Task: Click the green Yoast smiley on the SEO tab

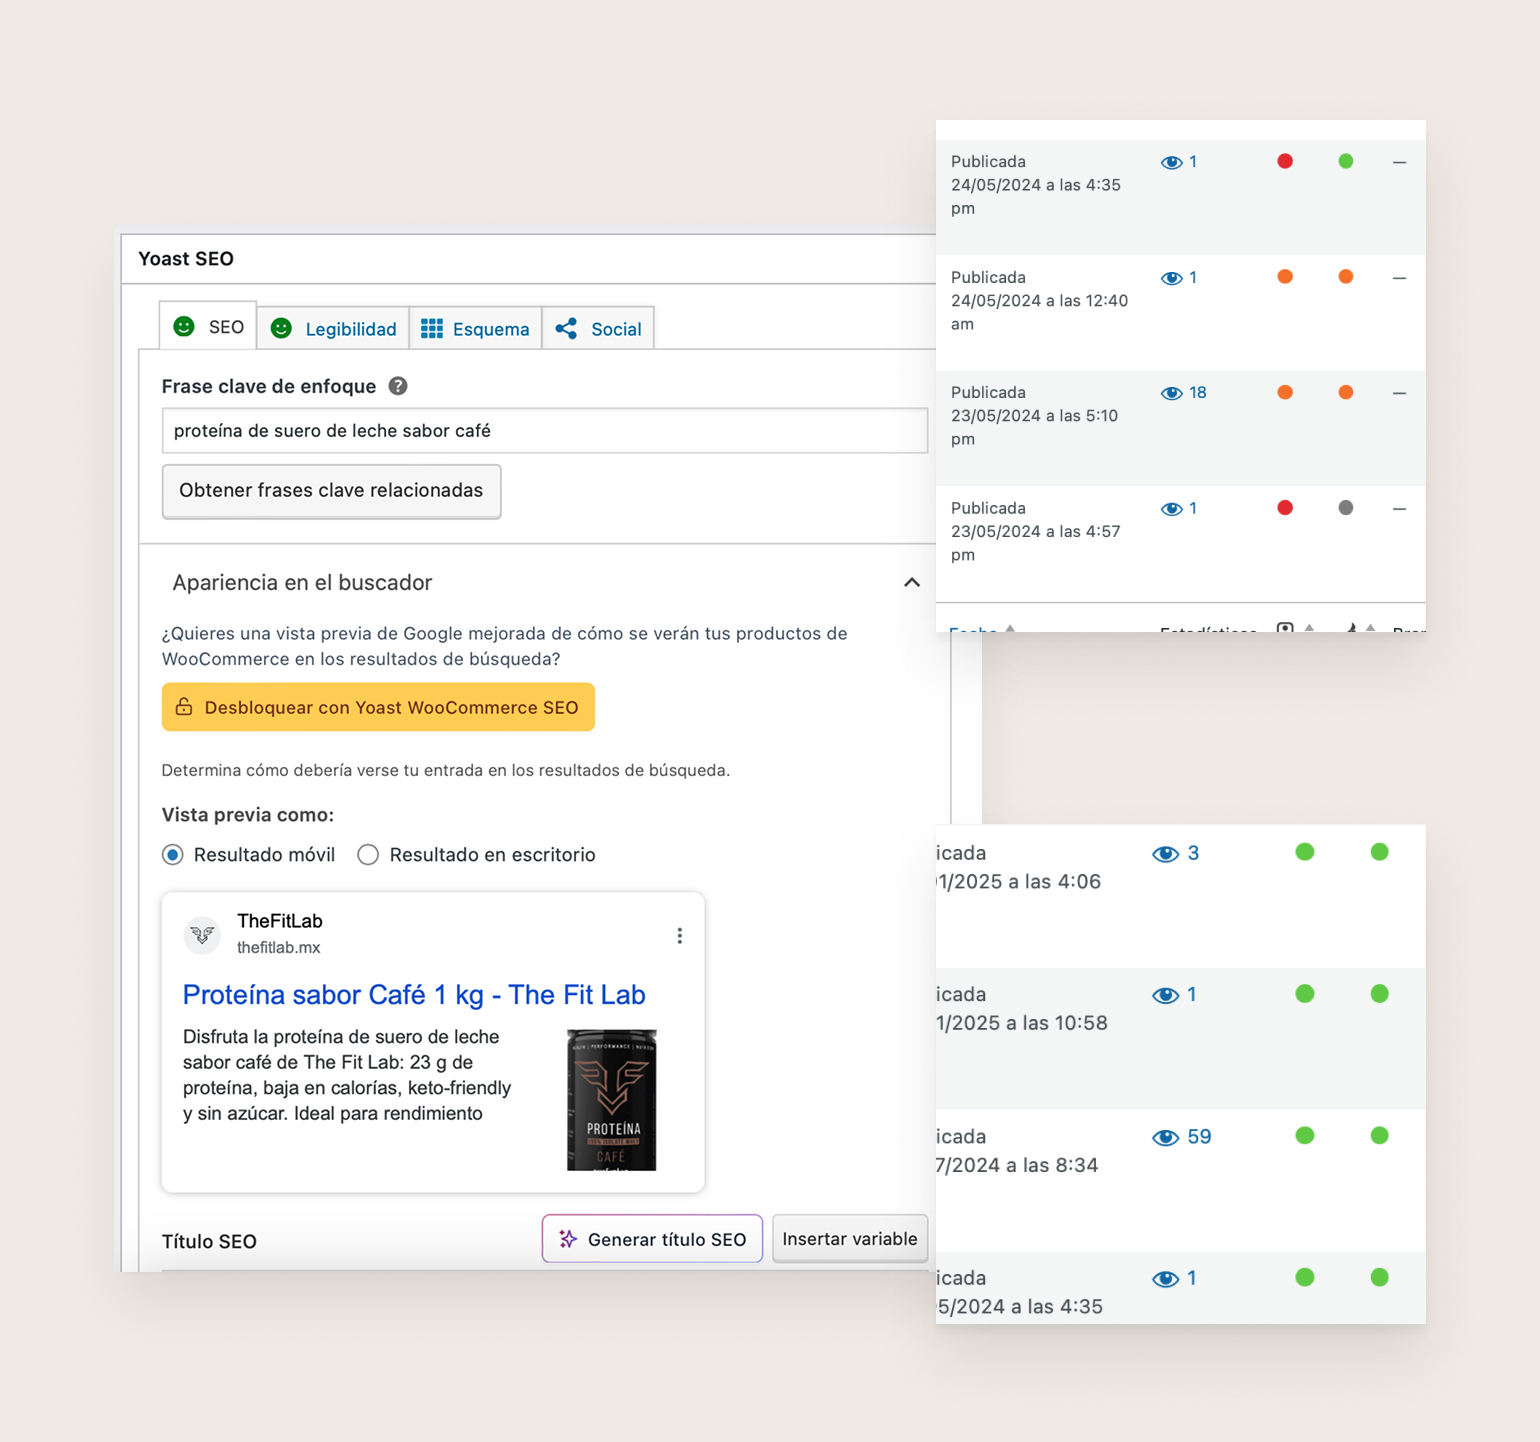Action: (x=184, y=327)
